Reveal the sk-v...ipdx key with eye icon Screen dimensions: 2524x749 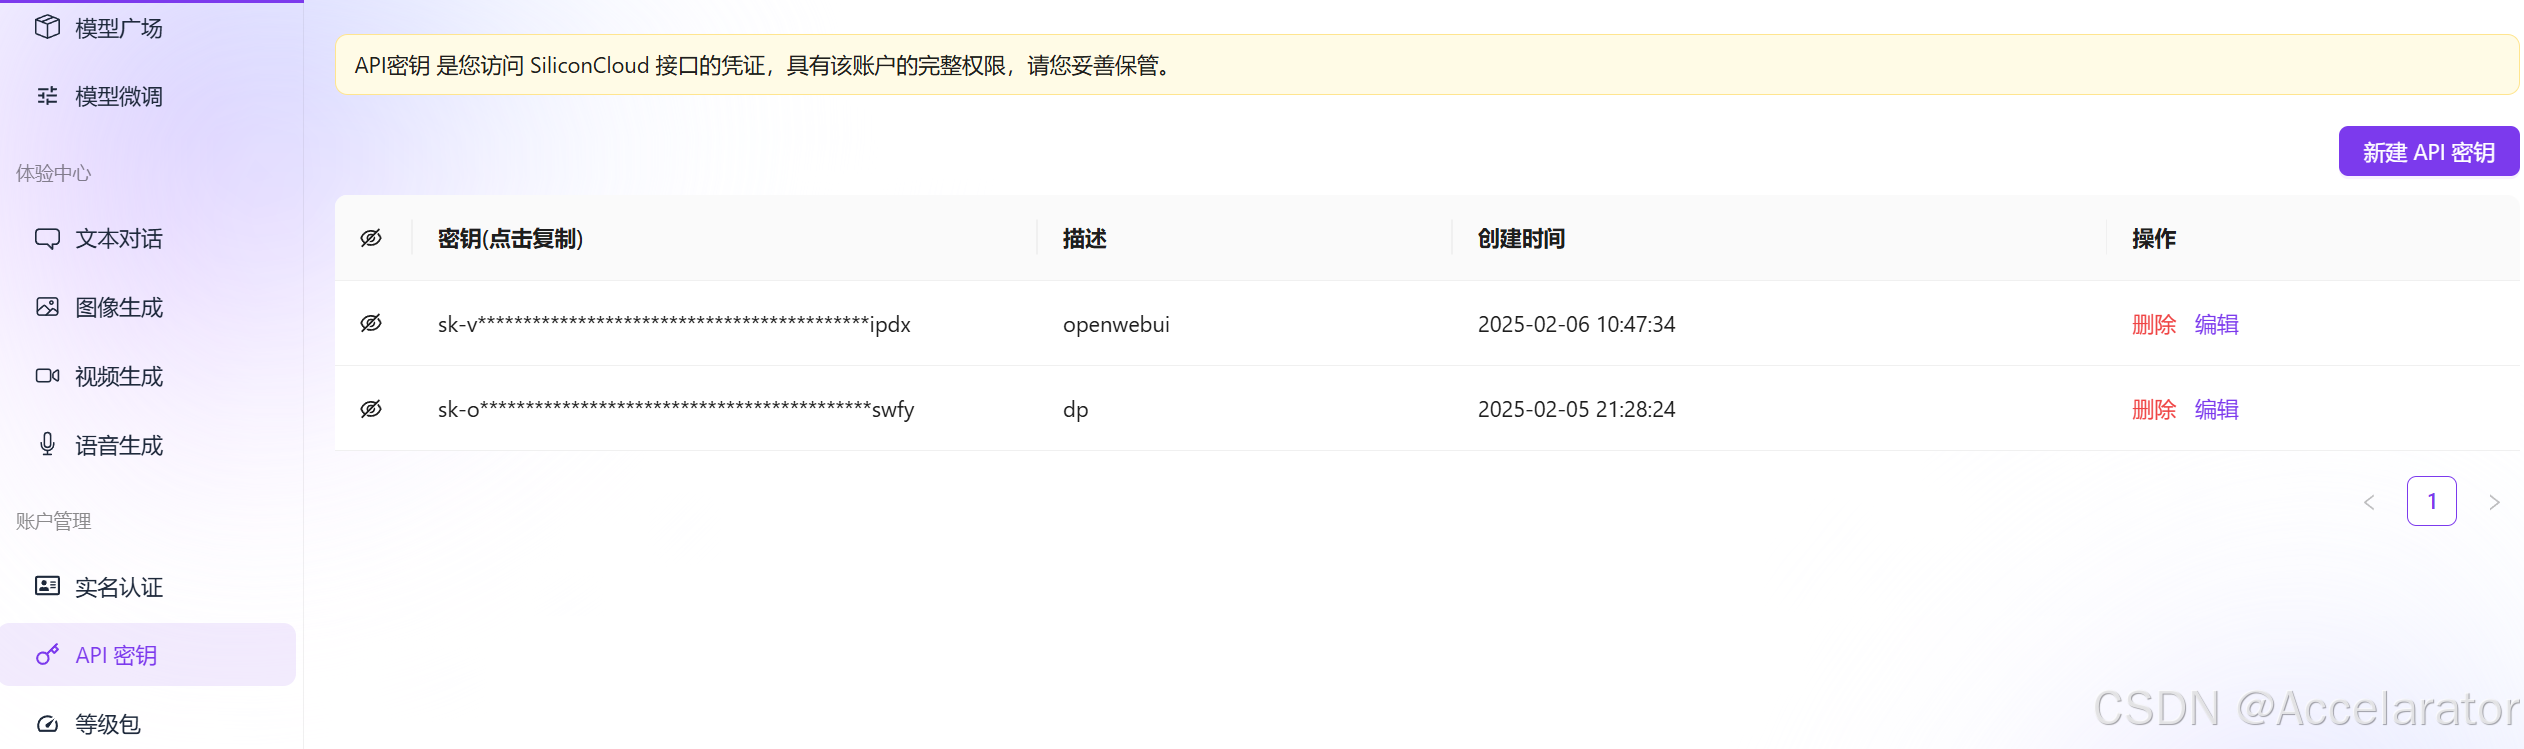click(371, 323)
